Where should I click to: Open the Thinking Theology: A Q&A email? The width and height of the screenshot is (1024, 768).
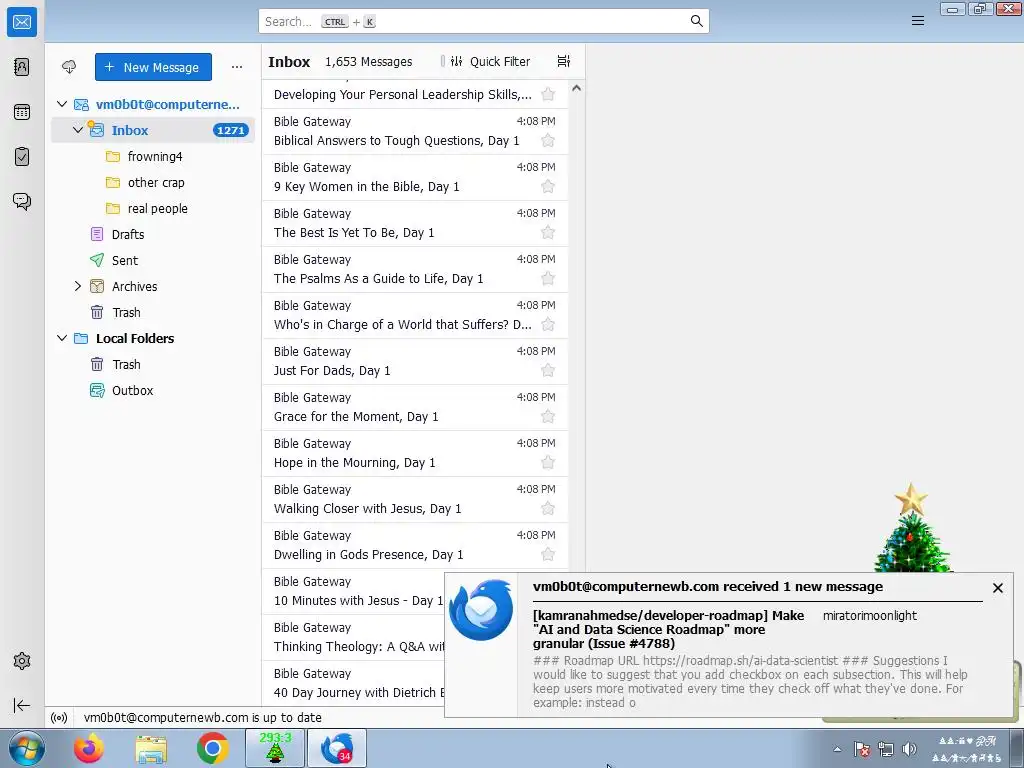[x=353, y=637]
